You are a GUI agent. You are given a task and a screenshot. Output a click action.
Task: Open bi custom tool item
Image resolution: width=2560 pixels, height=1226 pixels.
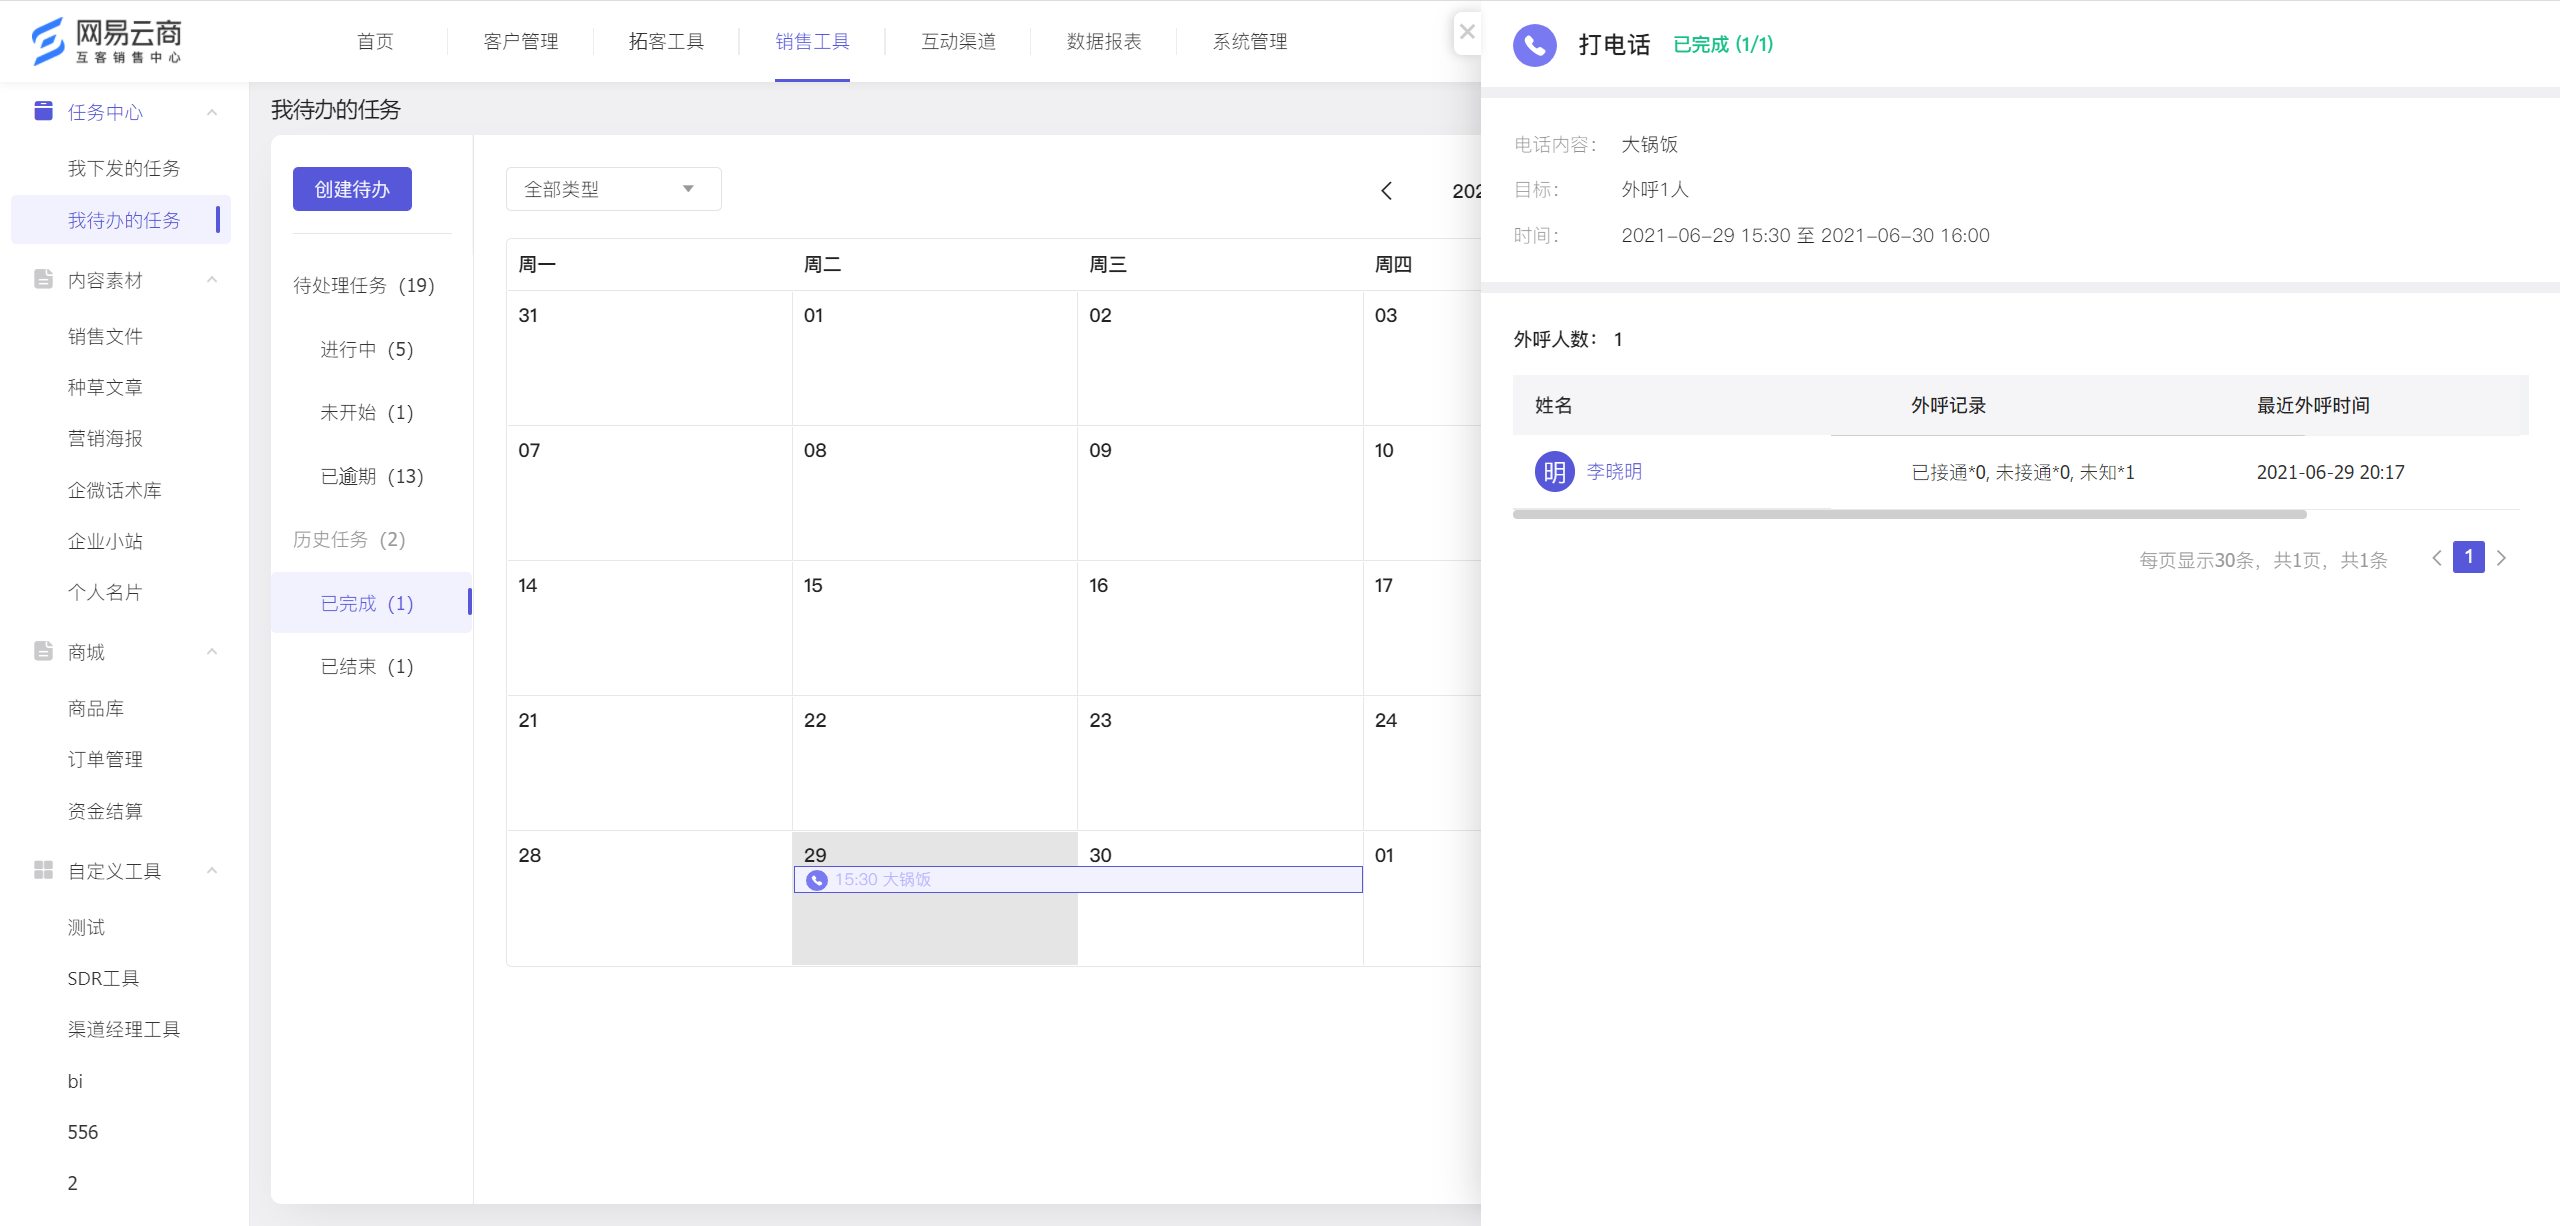click(75, 1081)
